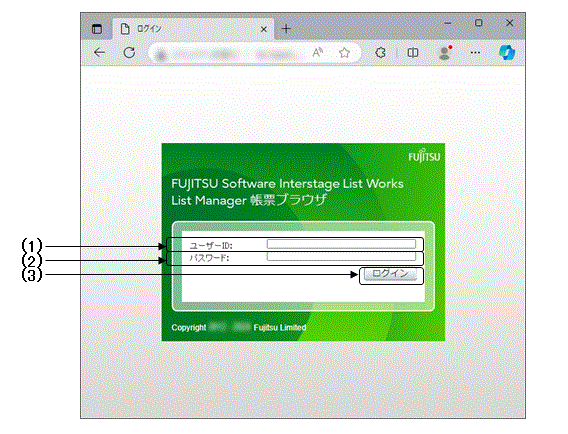Reload the login page
Image resolution: width=568 pixels, height=434 pixels.
(129, 53)
